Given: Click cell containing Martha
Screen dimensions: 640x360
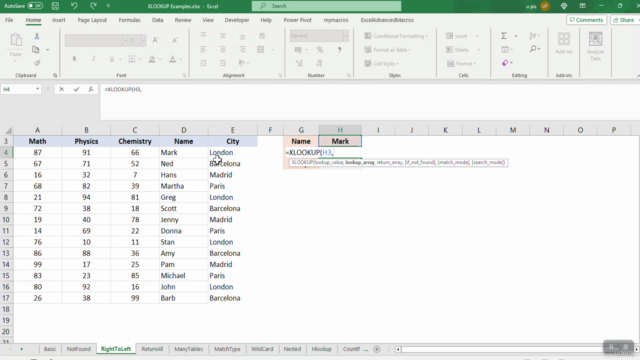Looking at the screenshot, I should pyautogui.click(x=184, y=186).
